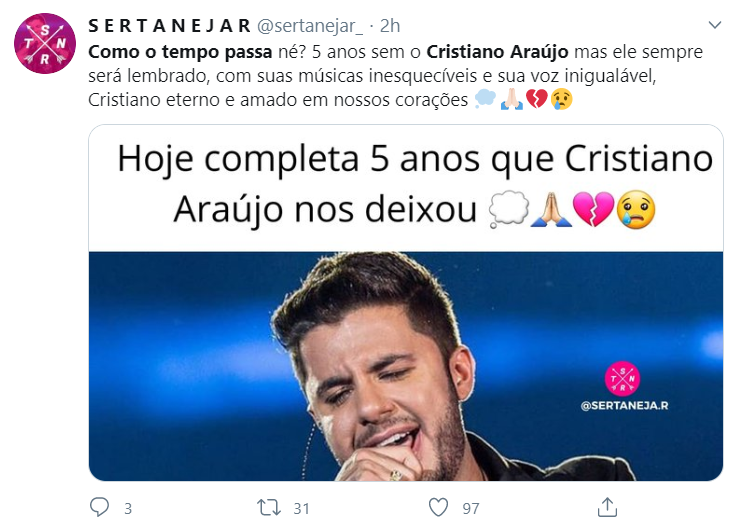Click the broken heart emoji in the tweet text

click(x=536, y=99)
